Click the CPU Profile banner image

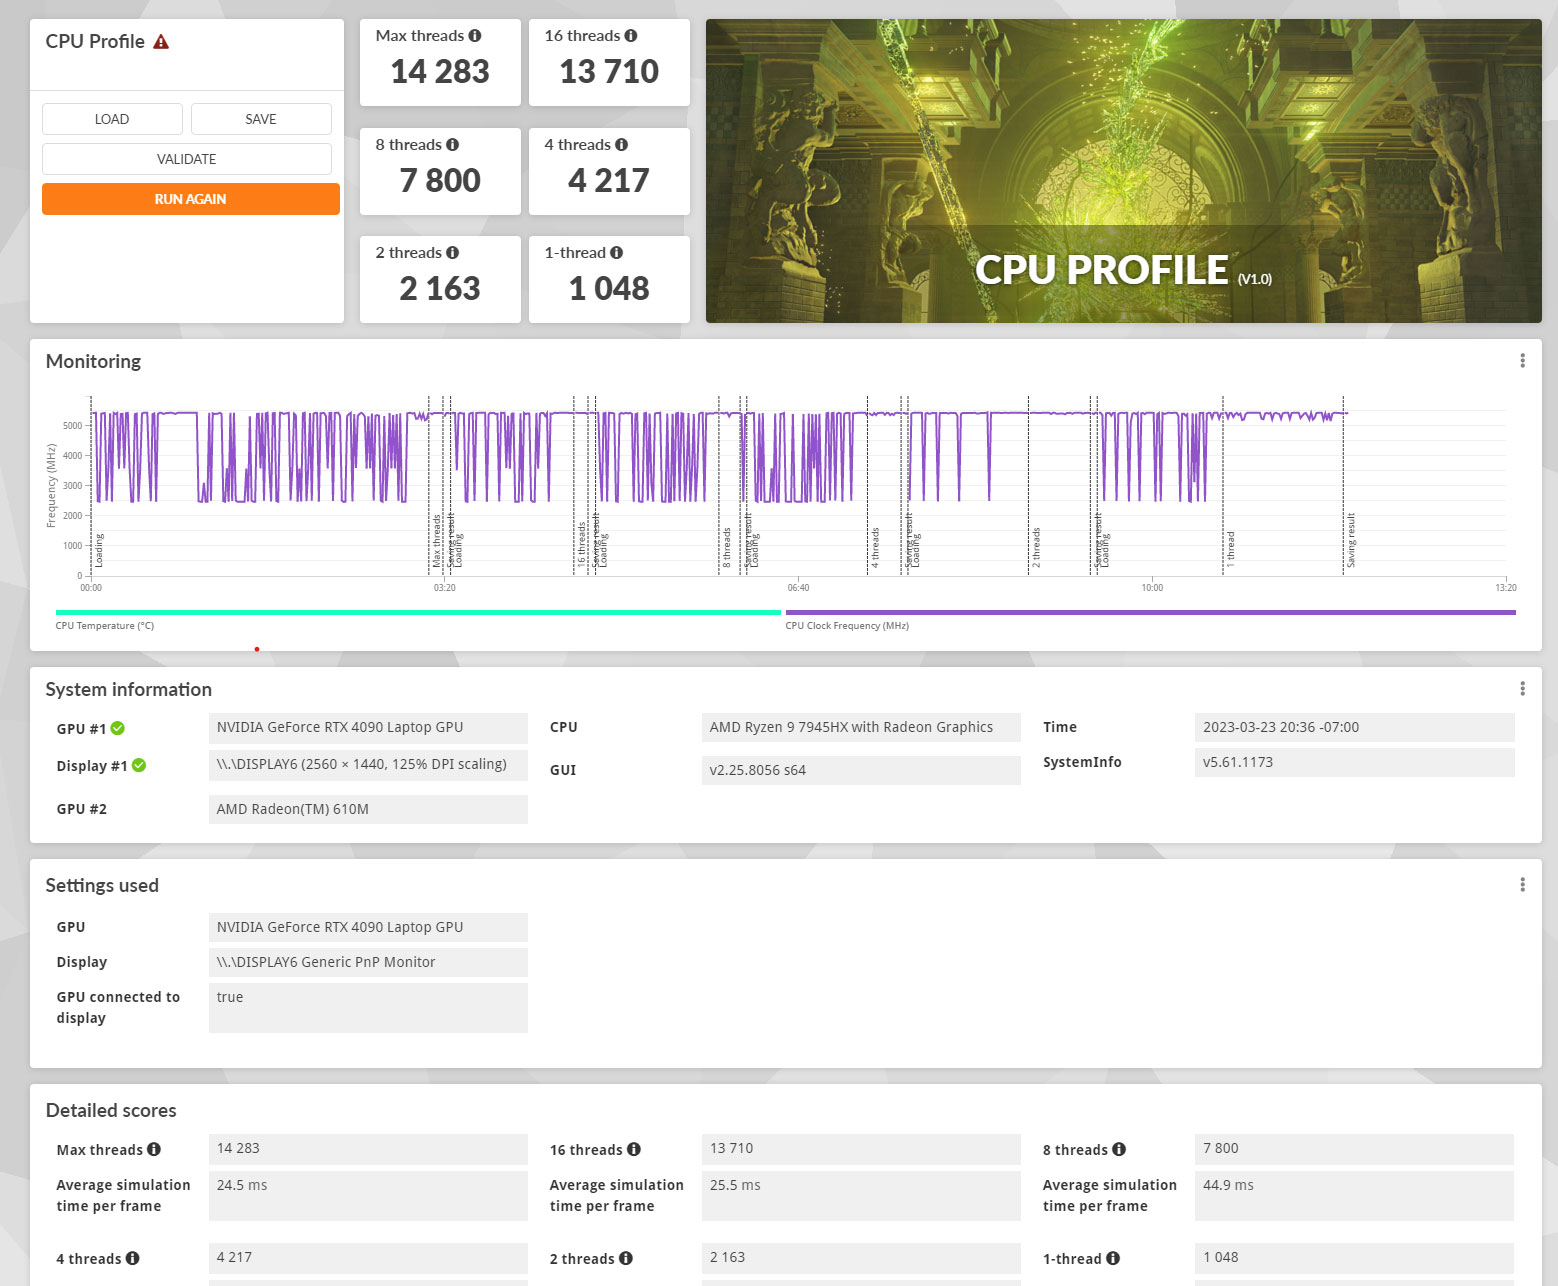(x=1123, y=171)
